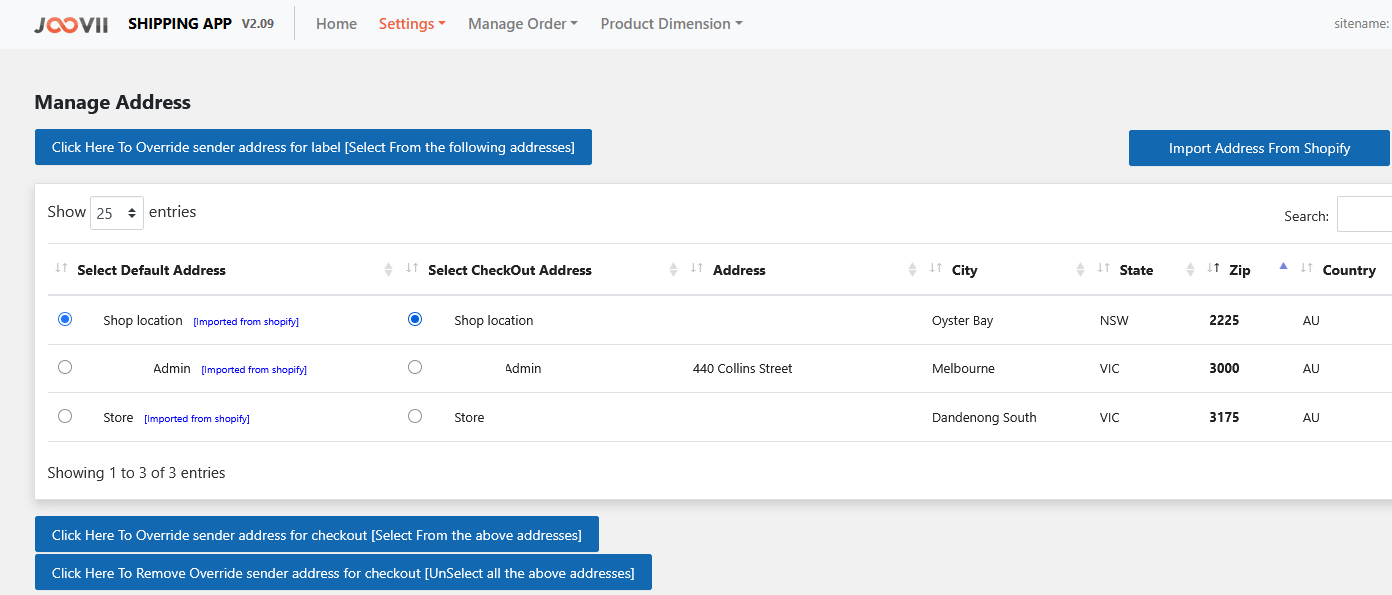Sort table by Address column

click(739, 270)
